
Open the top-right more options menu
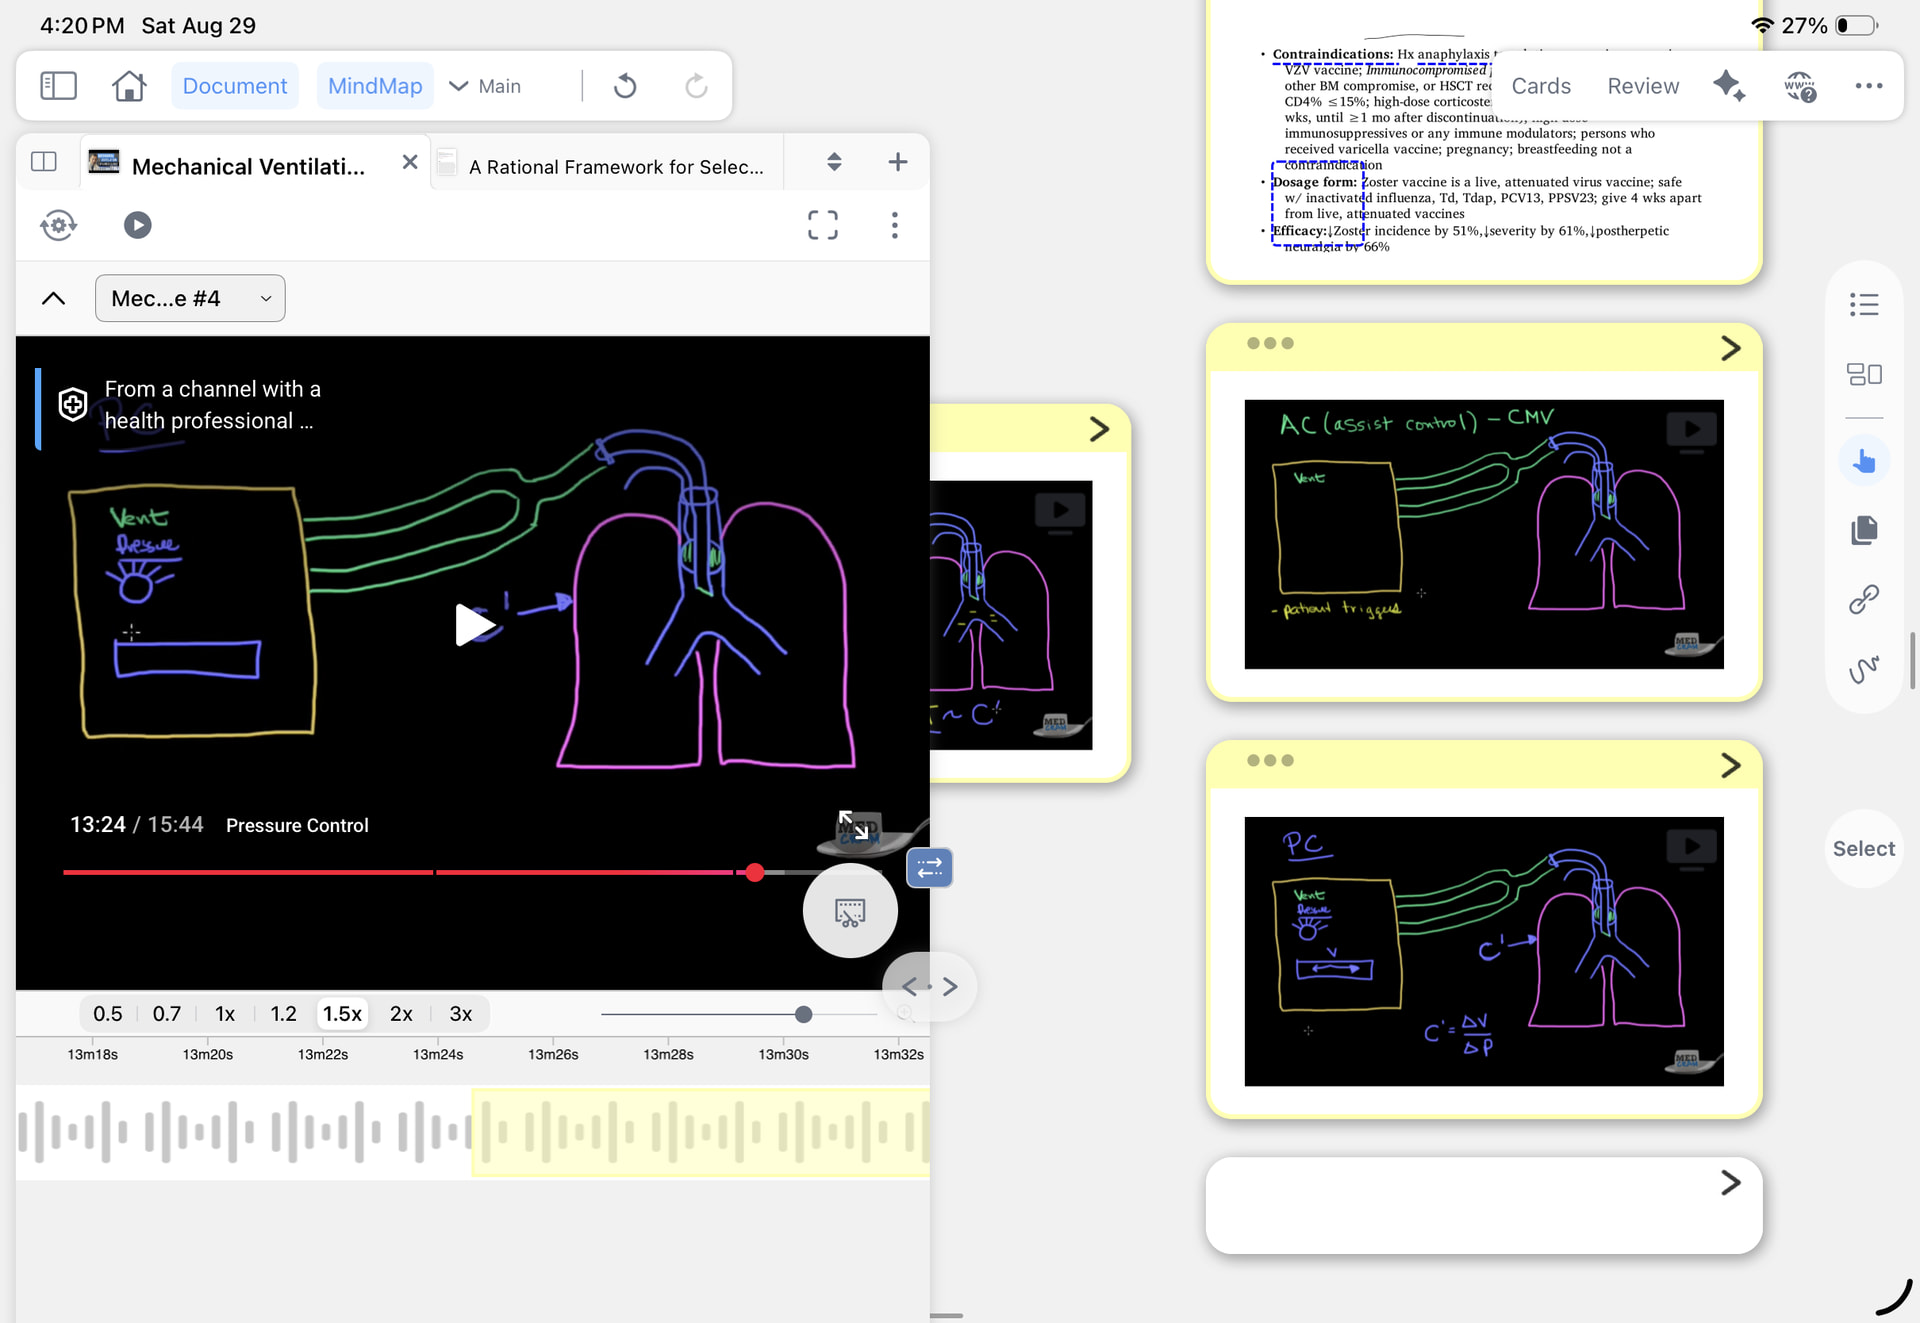point(1869,86)
